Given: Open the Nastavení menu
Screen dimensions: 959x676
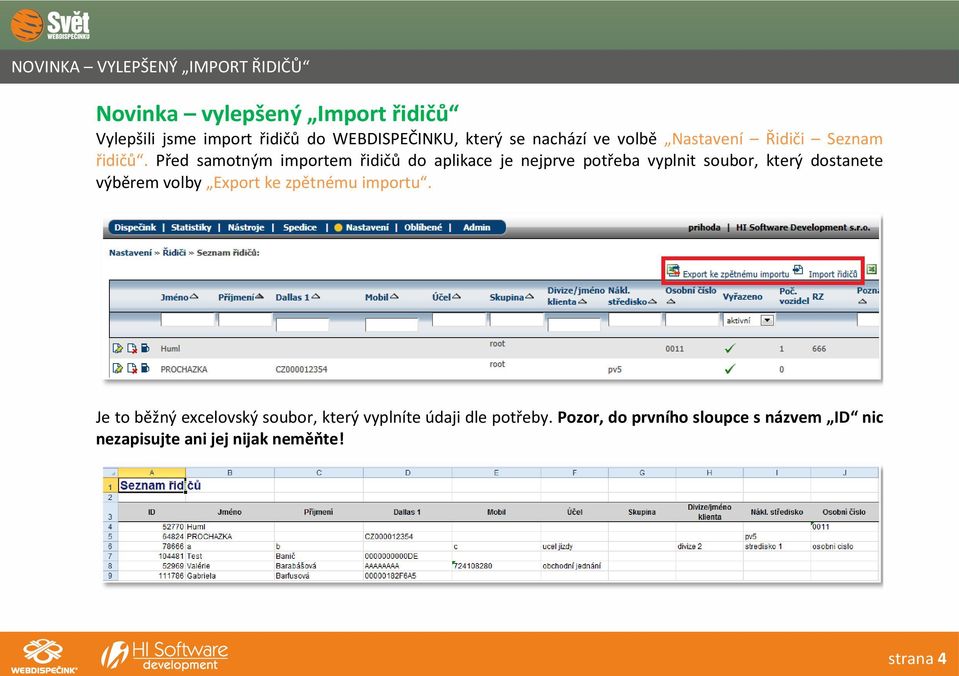Looking at the screenshot, I should [x=367, y=228].
